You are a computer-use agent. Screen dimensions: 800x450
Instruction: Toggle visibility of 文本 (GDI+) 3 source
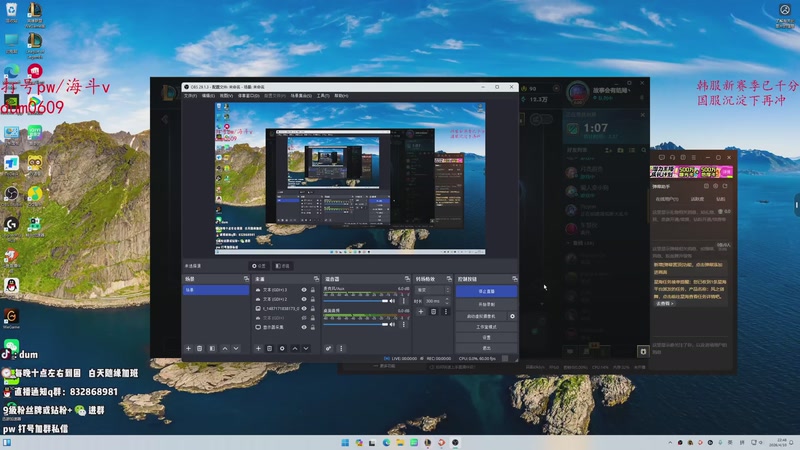pyautogui.click(x=304, y=289)
